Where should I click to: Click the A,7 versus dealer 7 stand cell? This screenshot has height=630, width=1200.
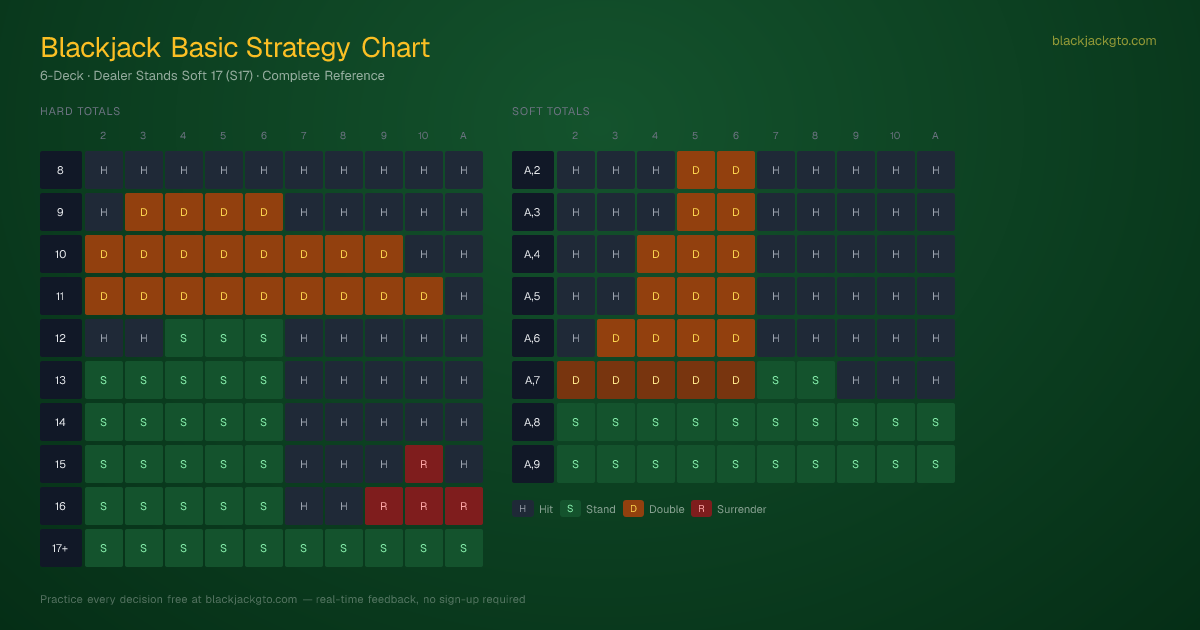(x=776, y=380)
